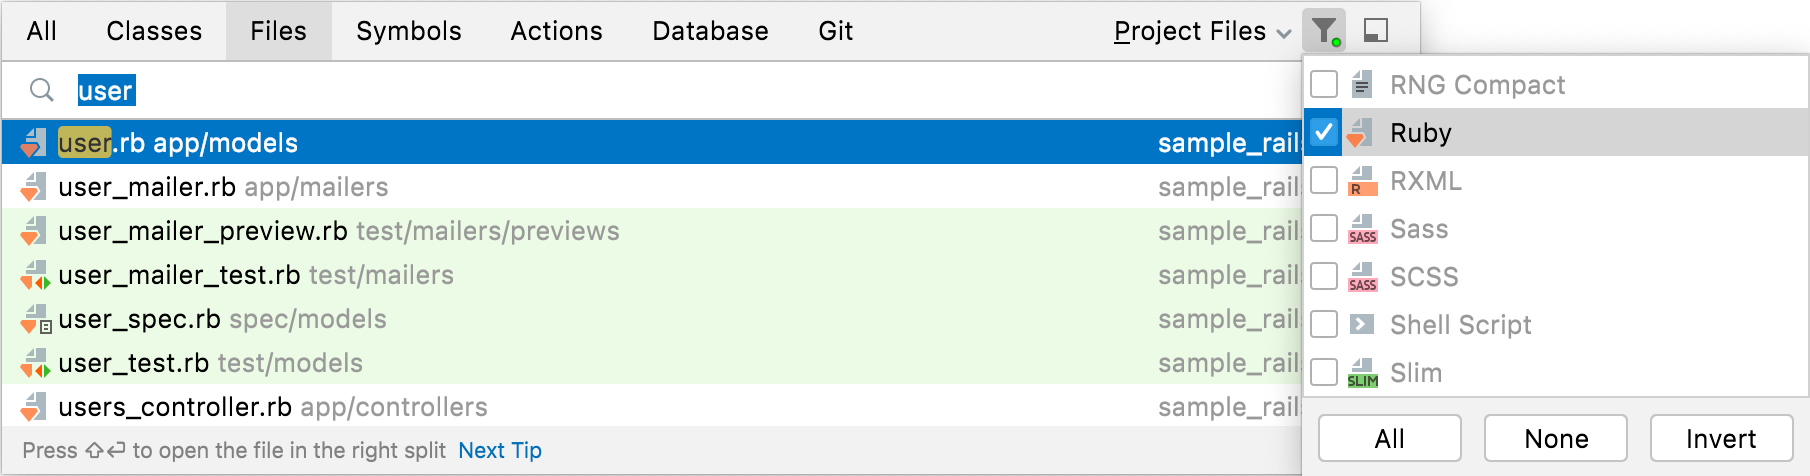Switch to the Symbols tab
The width and height of the screenshot is (1810, 476).
click(x=408, y=31)
